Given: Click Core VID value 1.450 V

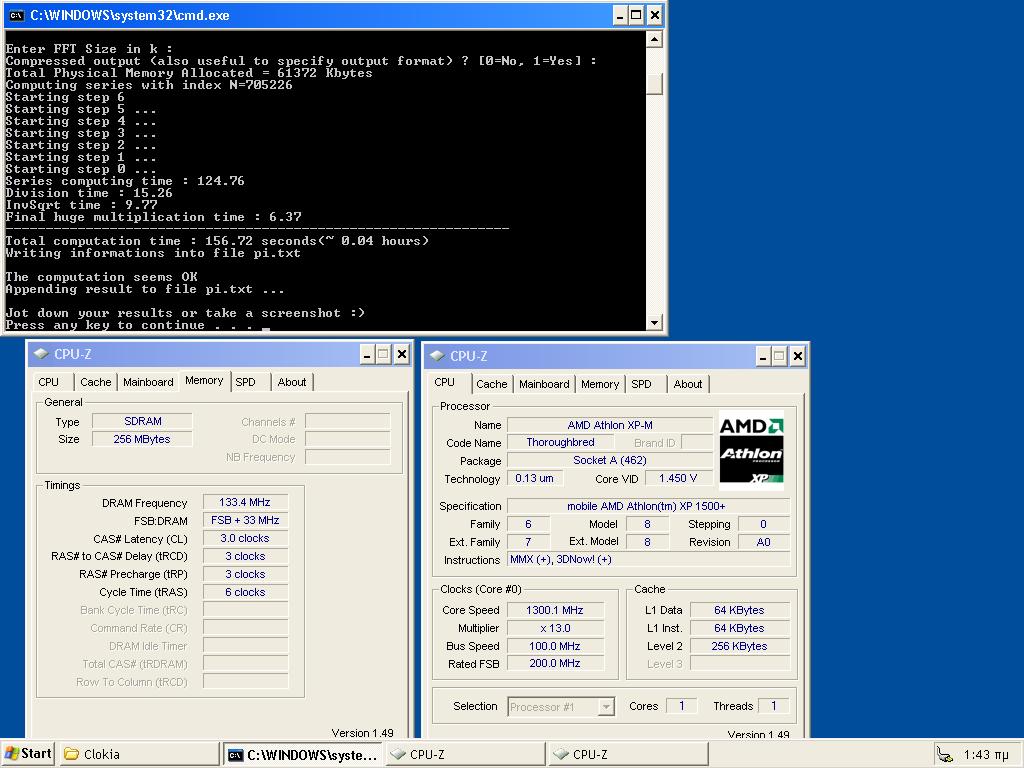Looking at the screenshot, I should [678, 478].
